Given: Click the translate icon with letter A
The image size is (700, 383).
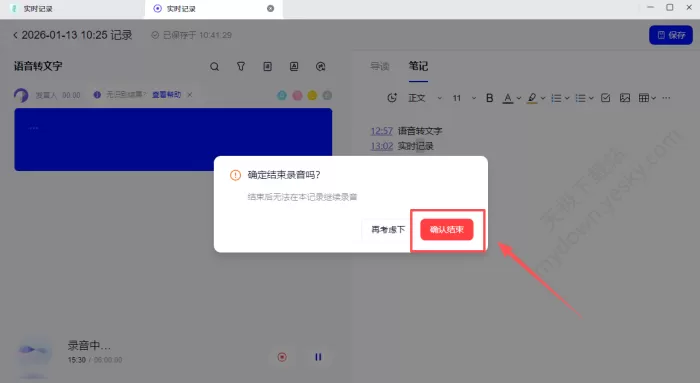Looking at the screenshot, I should click(294, 67).
